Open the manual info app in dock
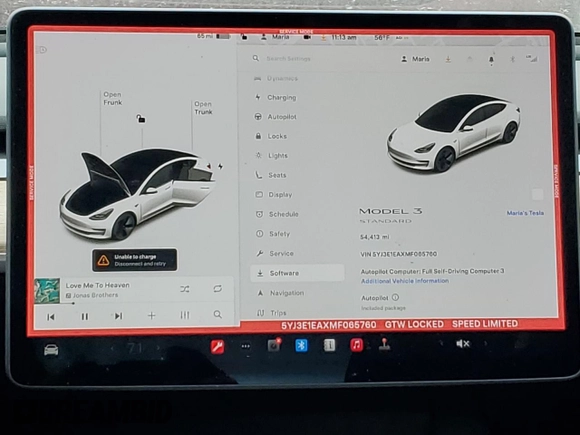This screenshot has height=435, width=580. [329, 345]
